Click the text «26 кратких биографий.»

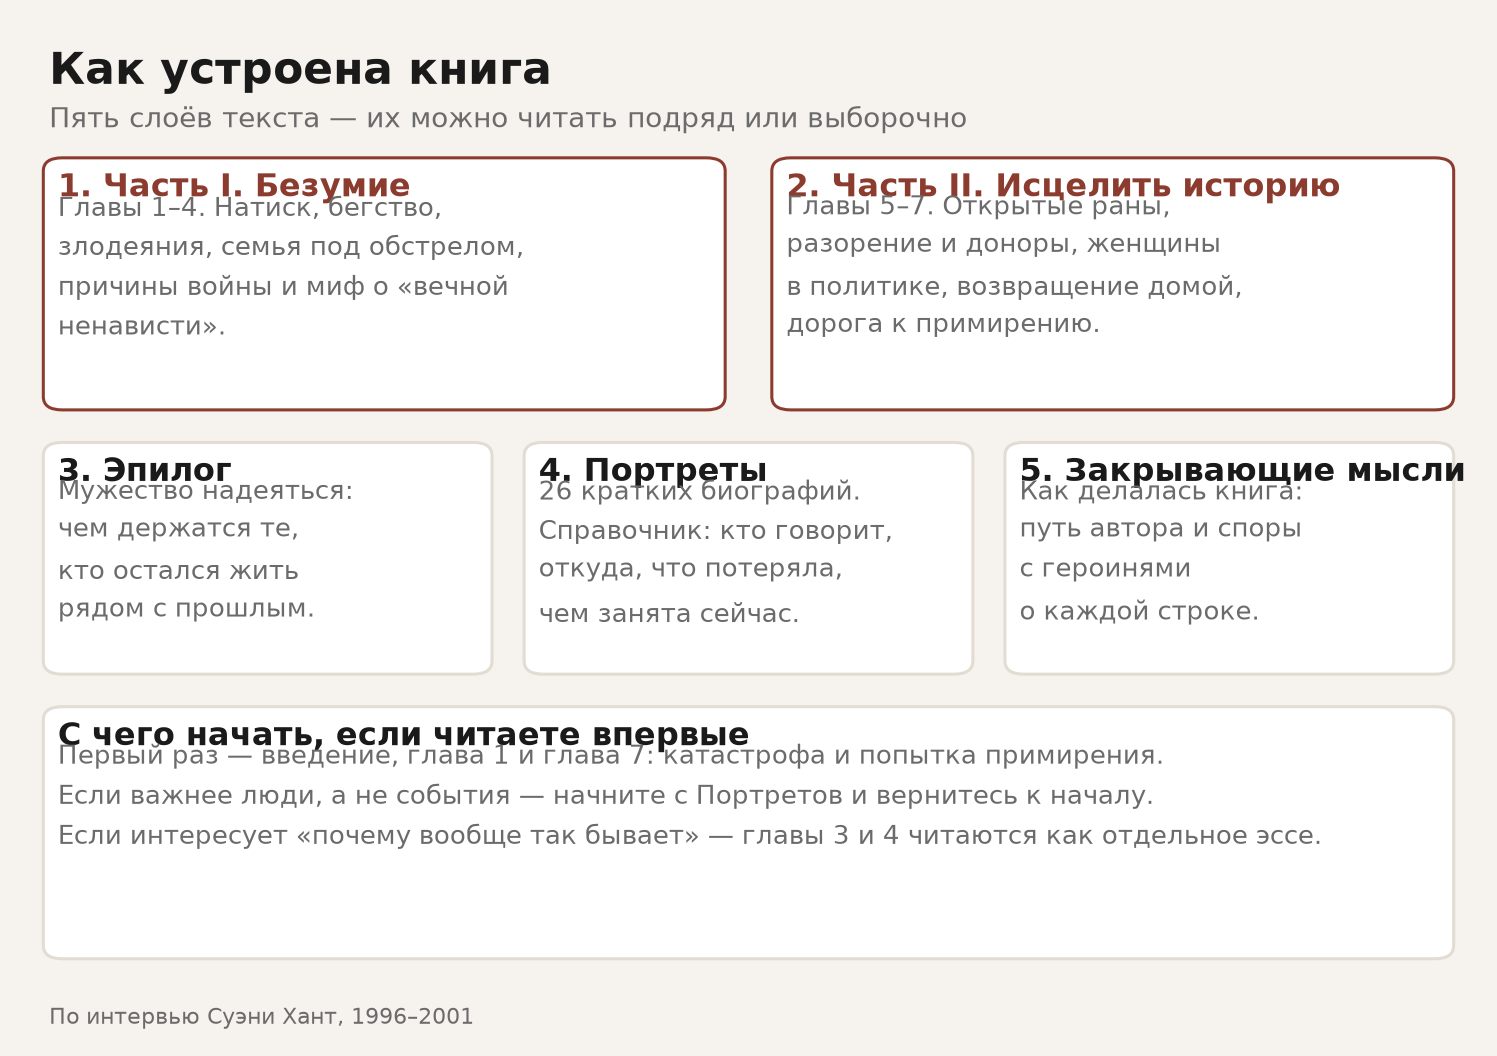[x=700, y=491]
